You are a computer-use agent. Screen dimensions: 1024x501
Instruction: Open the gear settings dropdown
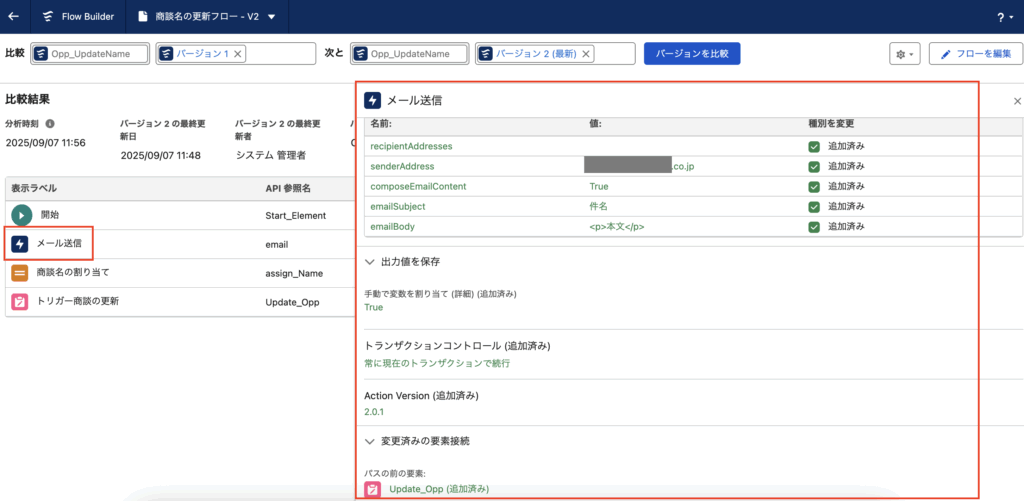[x=904, y=54]
